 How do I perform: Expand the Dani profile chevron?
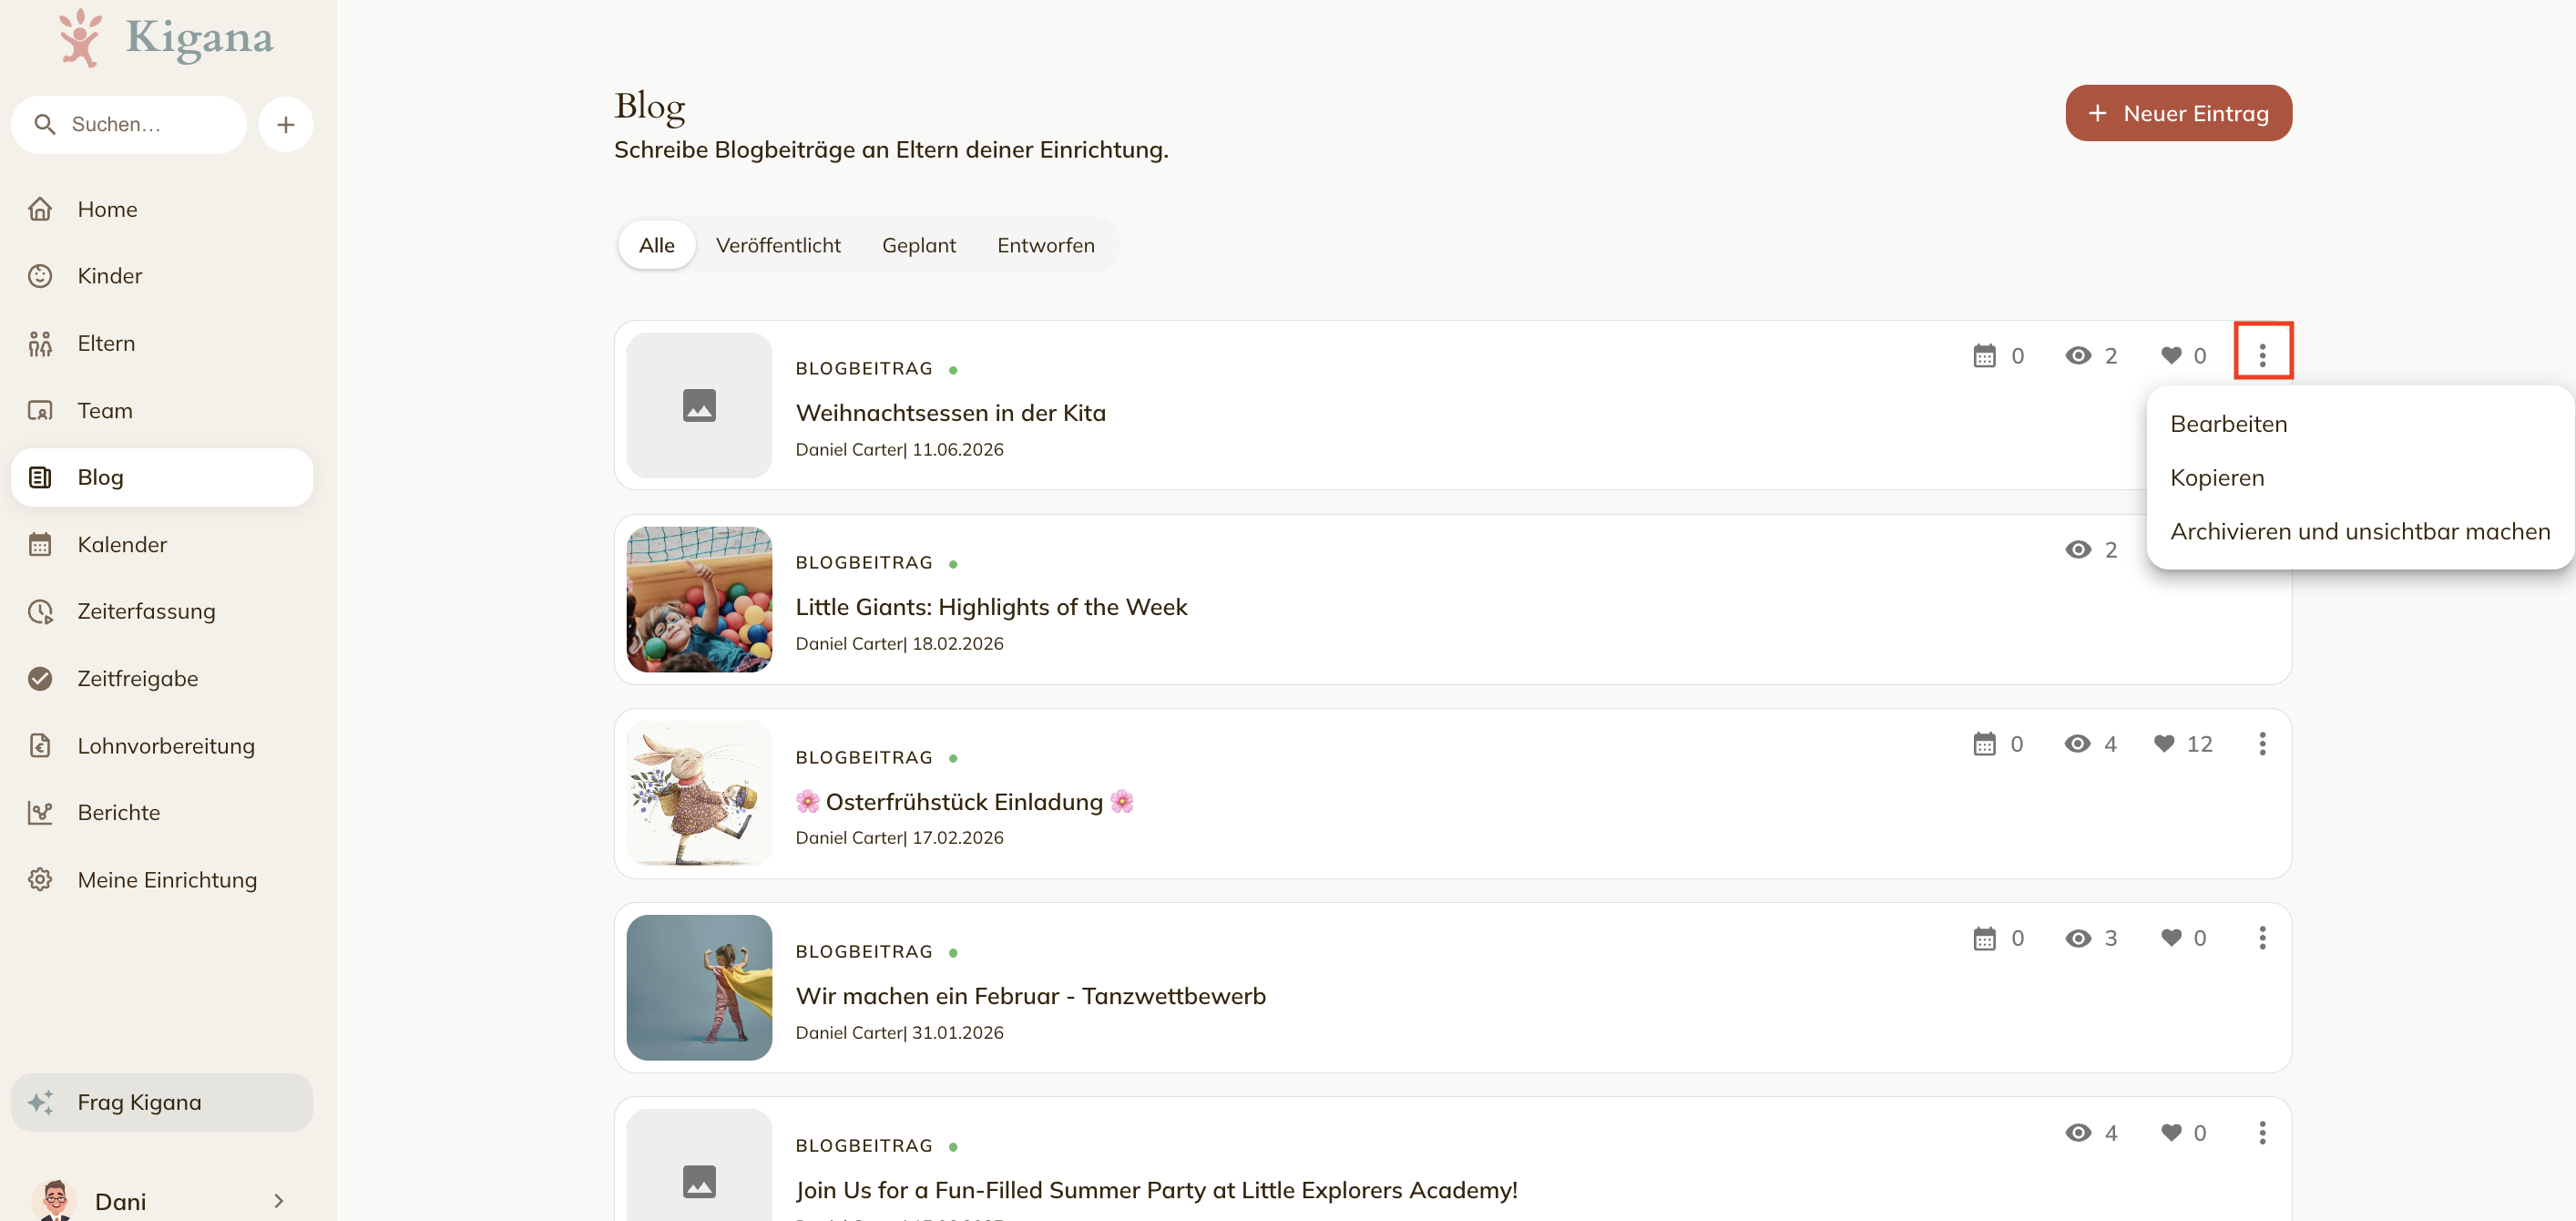(x=279, y=1201)
